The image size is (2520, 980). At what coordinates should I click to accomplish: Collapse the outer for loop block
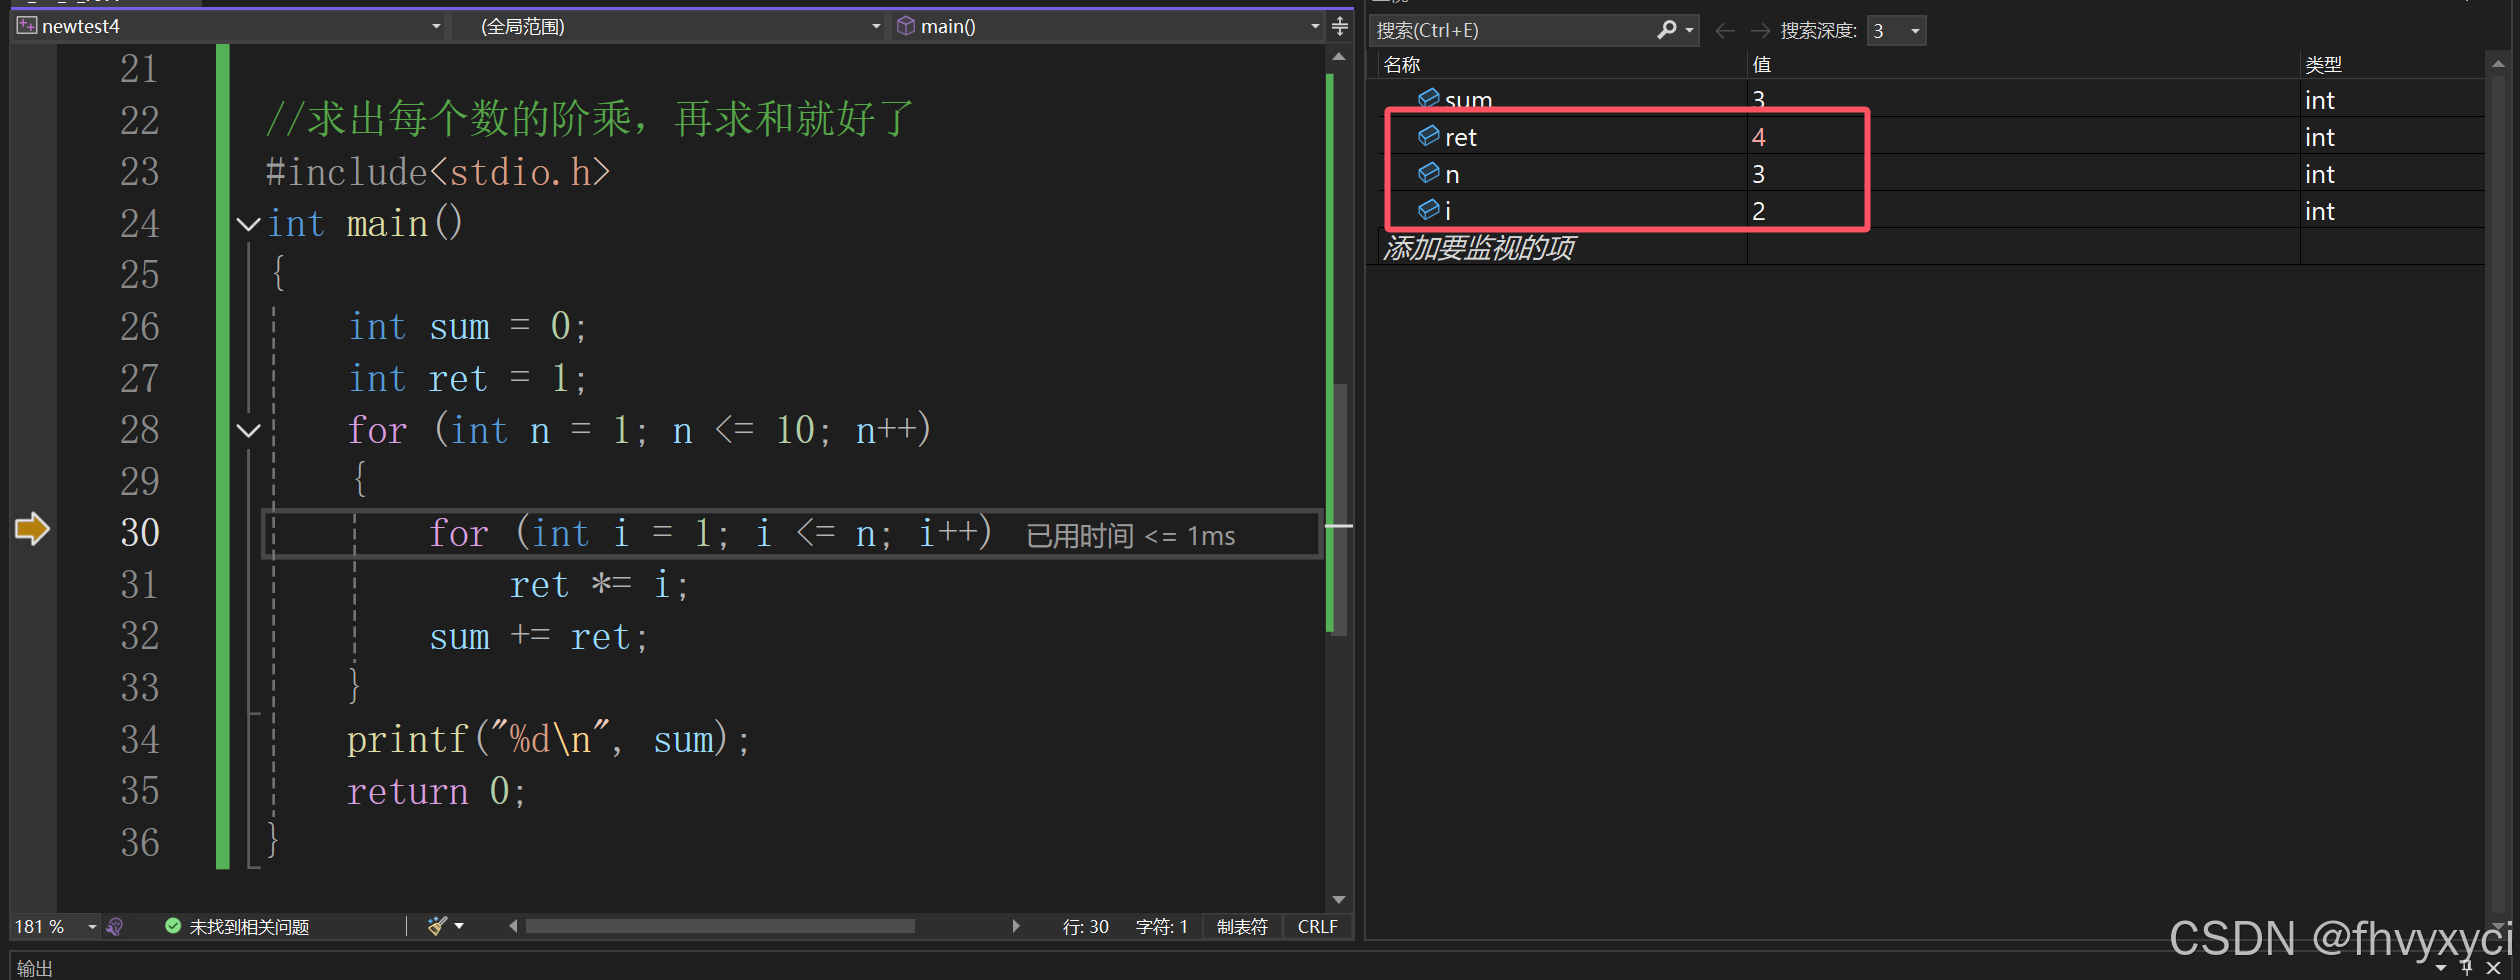tap(249, 431)
